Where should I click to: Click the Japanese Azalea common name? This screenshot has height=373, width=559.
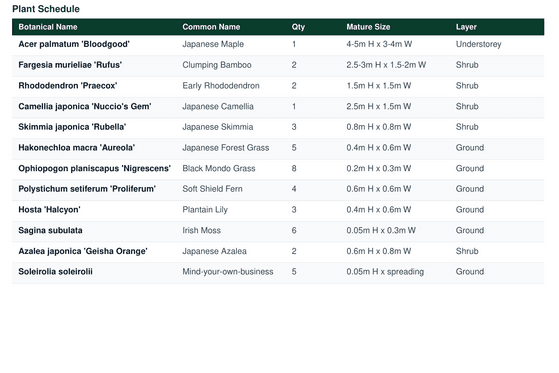[214, 251]
